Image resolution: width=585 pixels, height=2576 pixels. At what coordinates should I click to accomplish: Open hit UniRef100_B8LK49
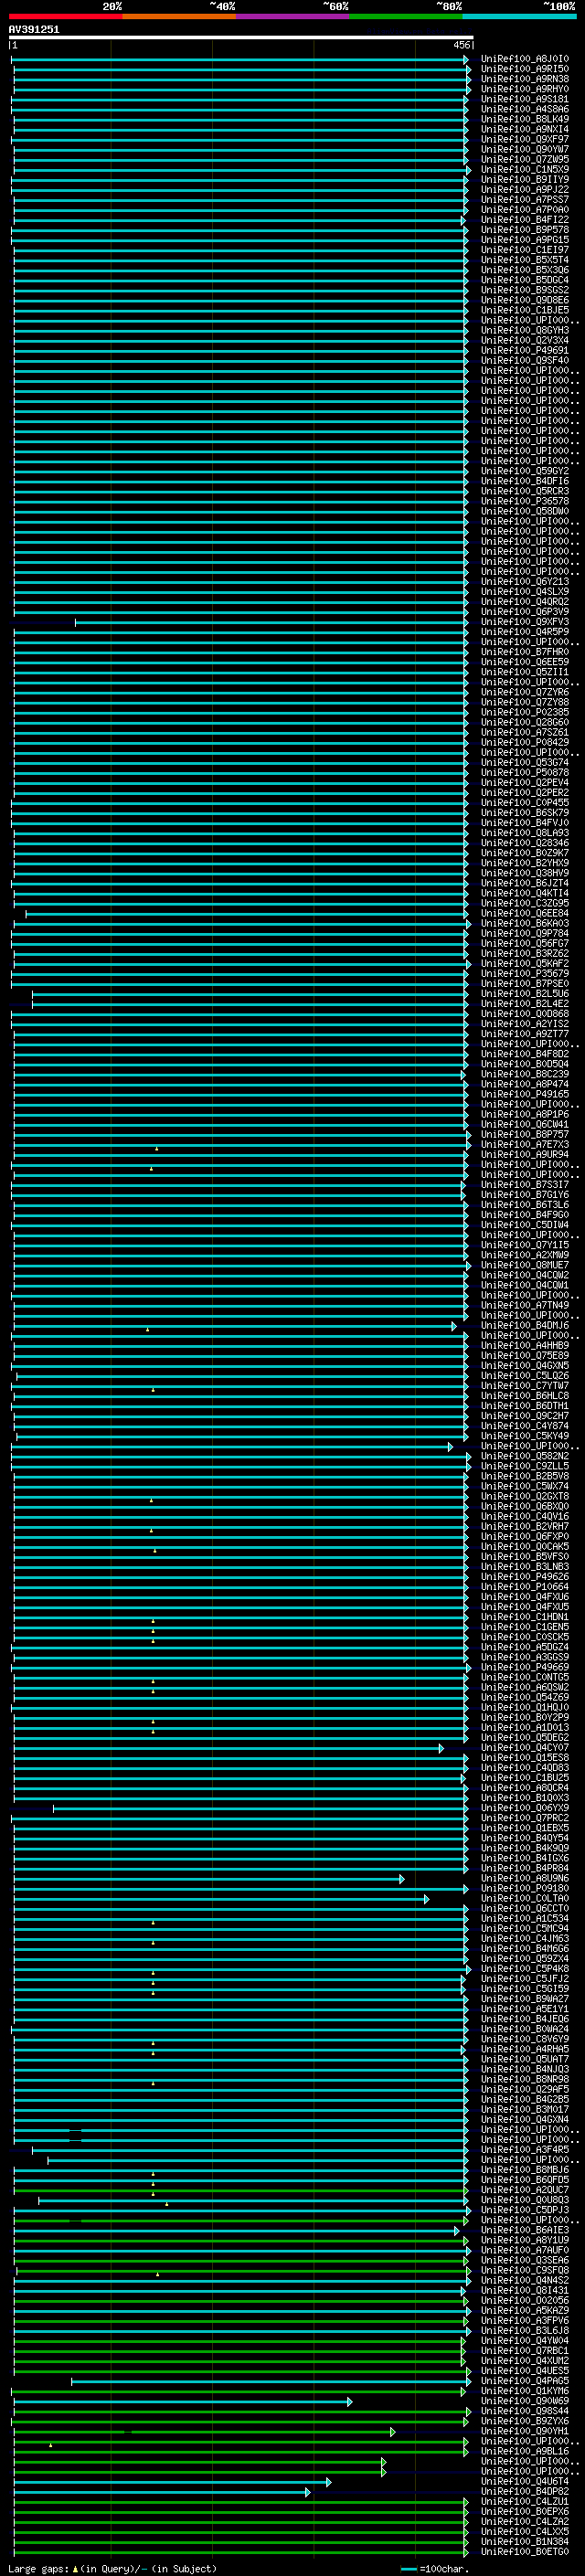[x=525, y=119]
